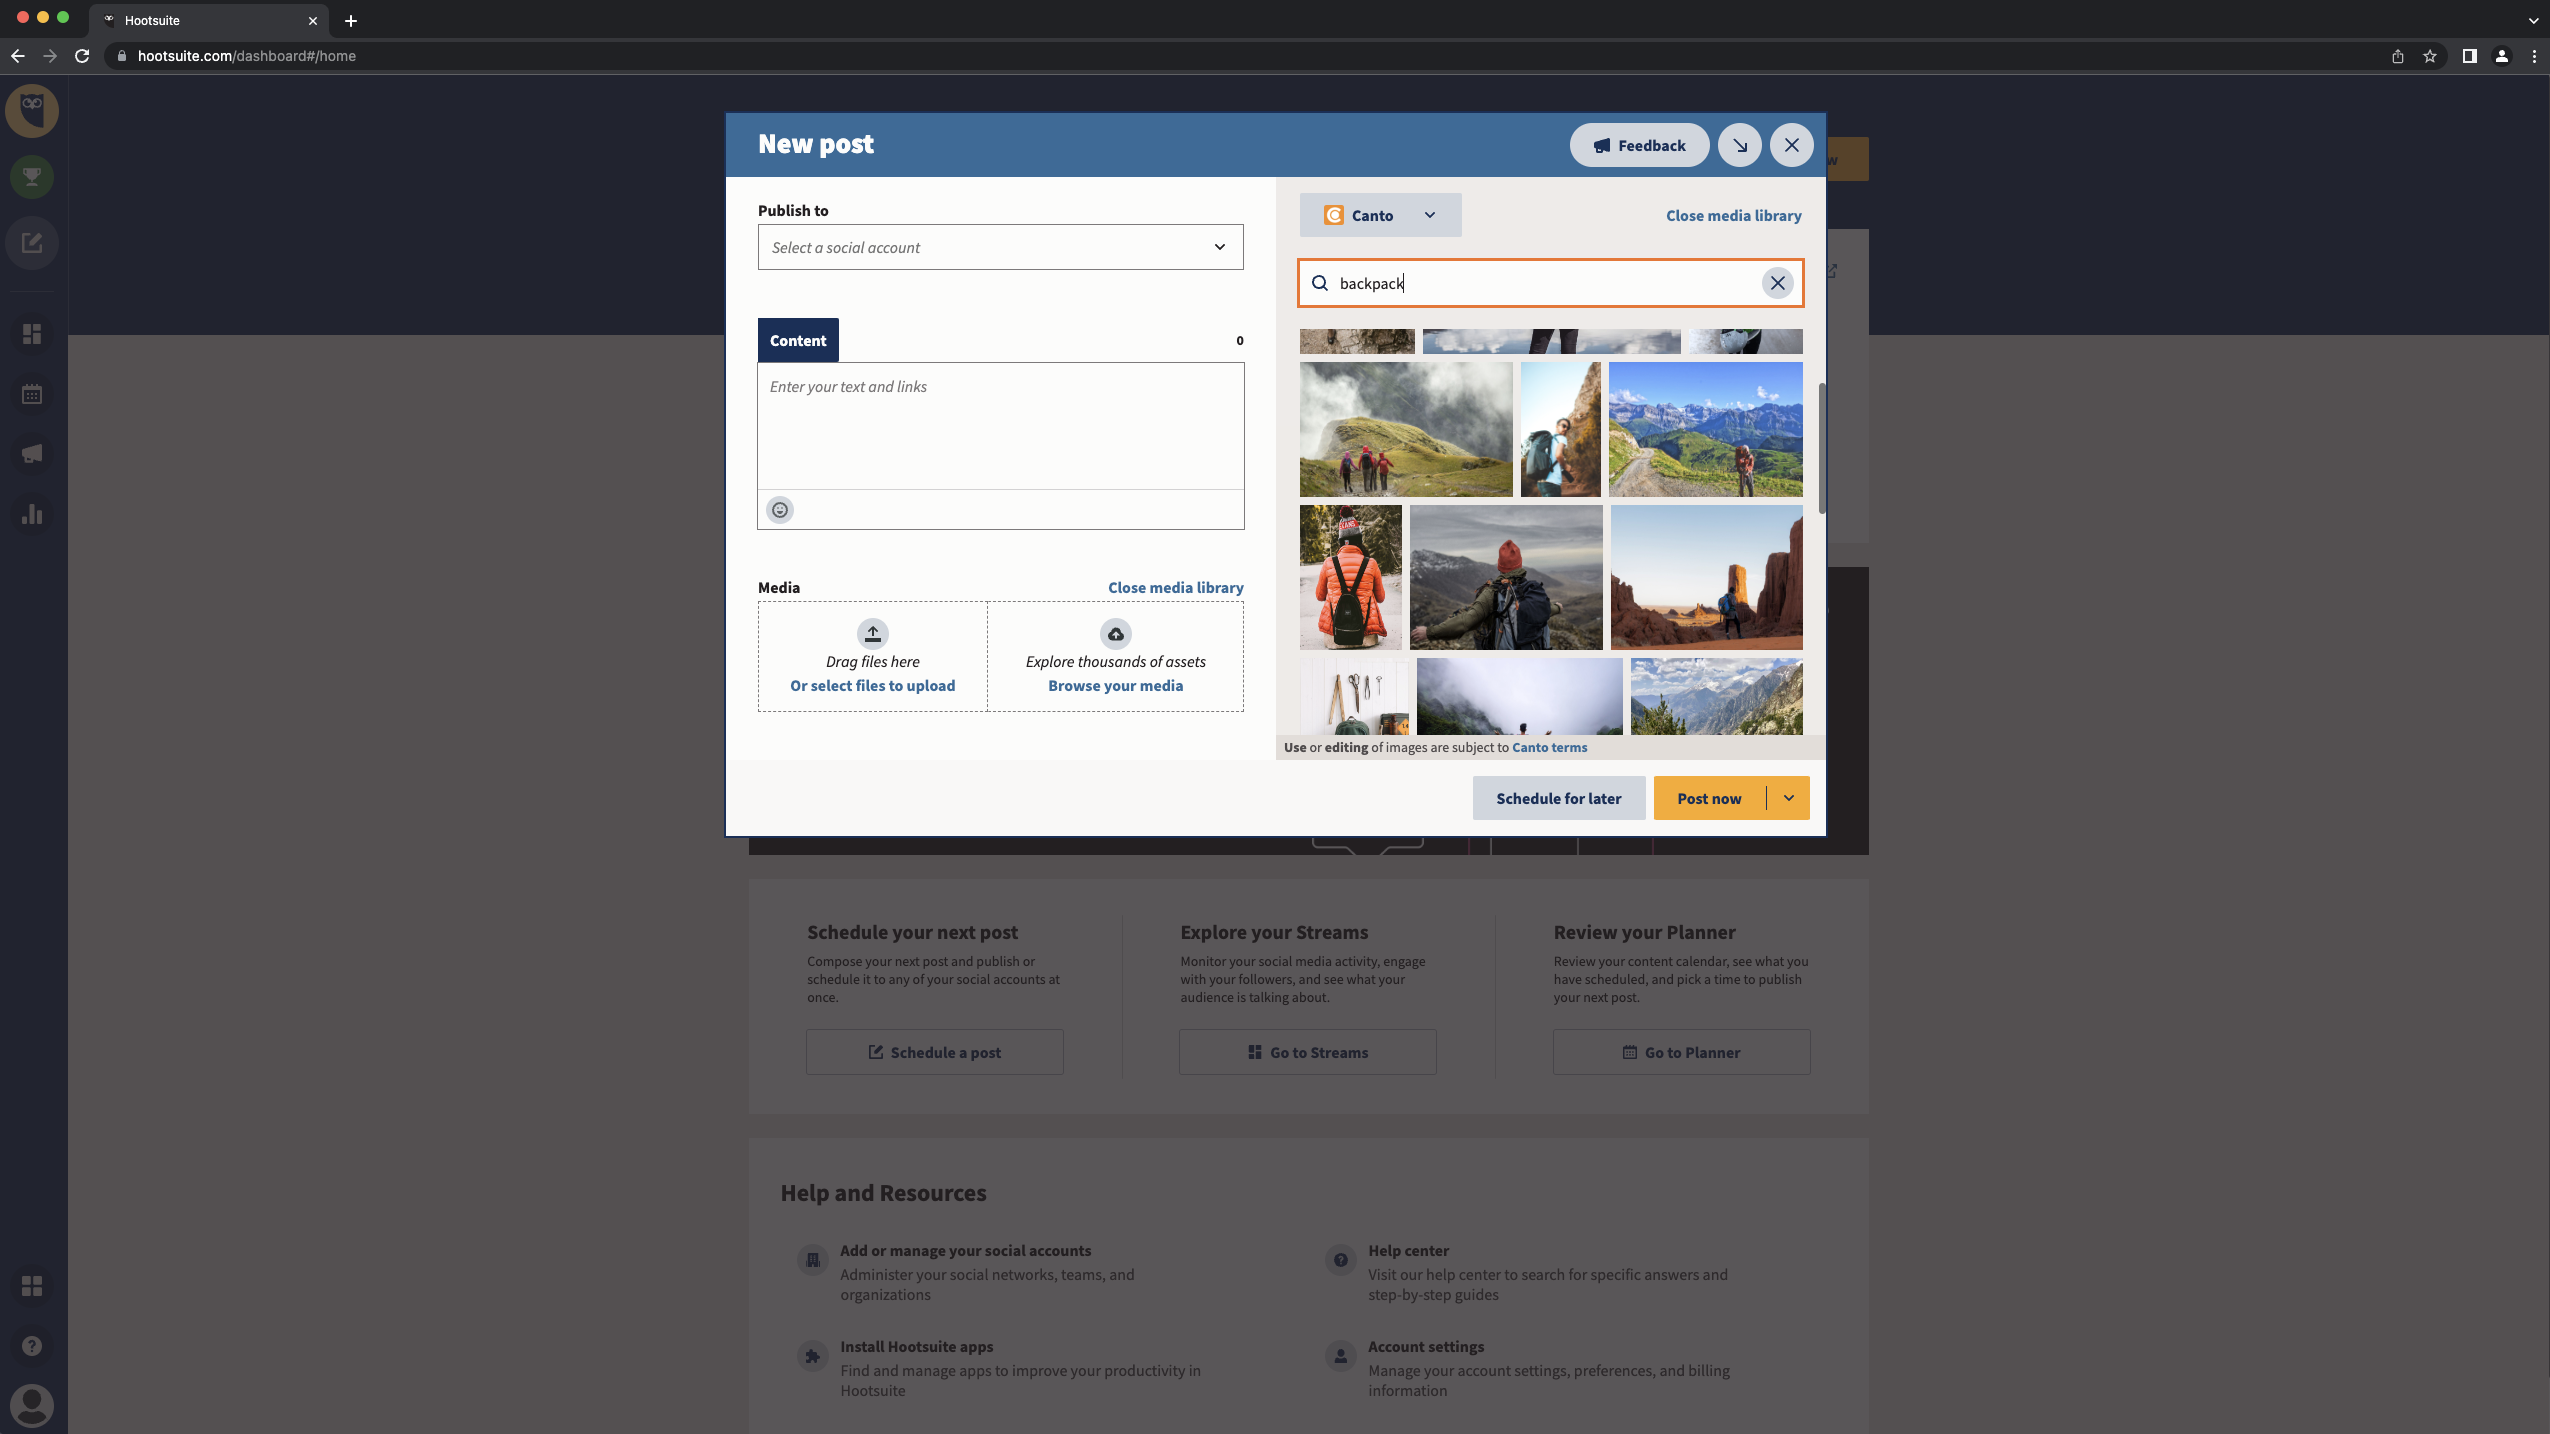The height and width of the screenshot is (1434, 2550).
Task: Open the Analytics bar-chart icon
Action: (32, 514)
